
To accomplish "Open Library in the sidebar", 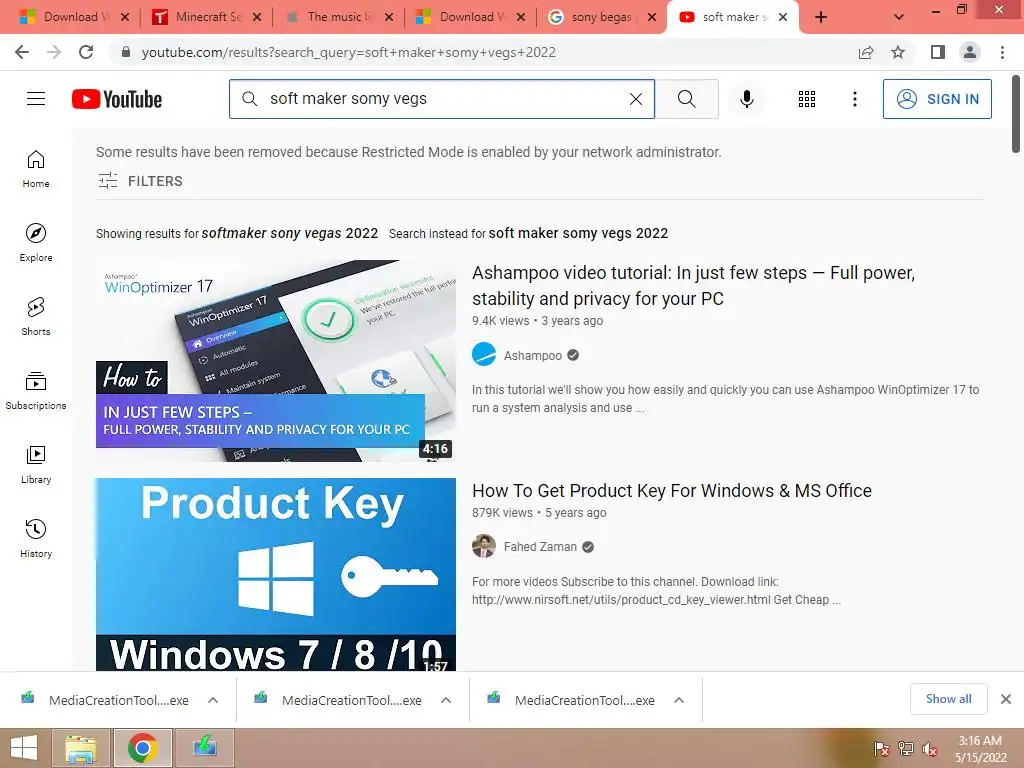I will coord(36,464).
